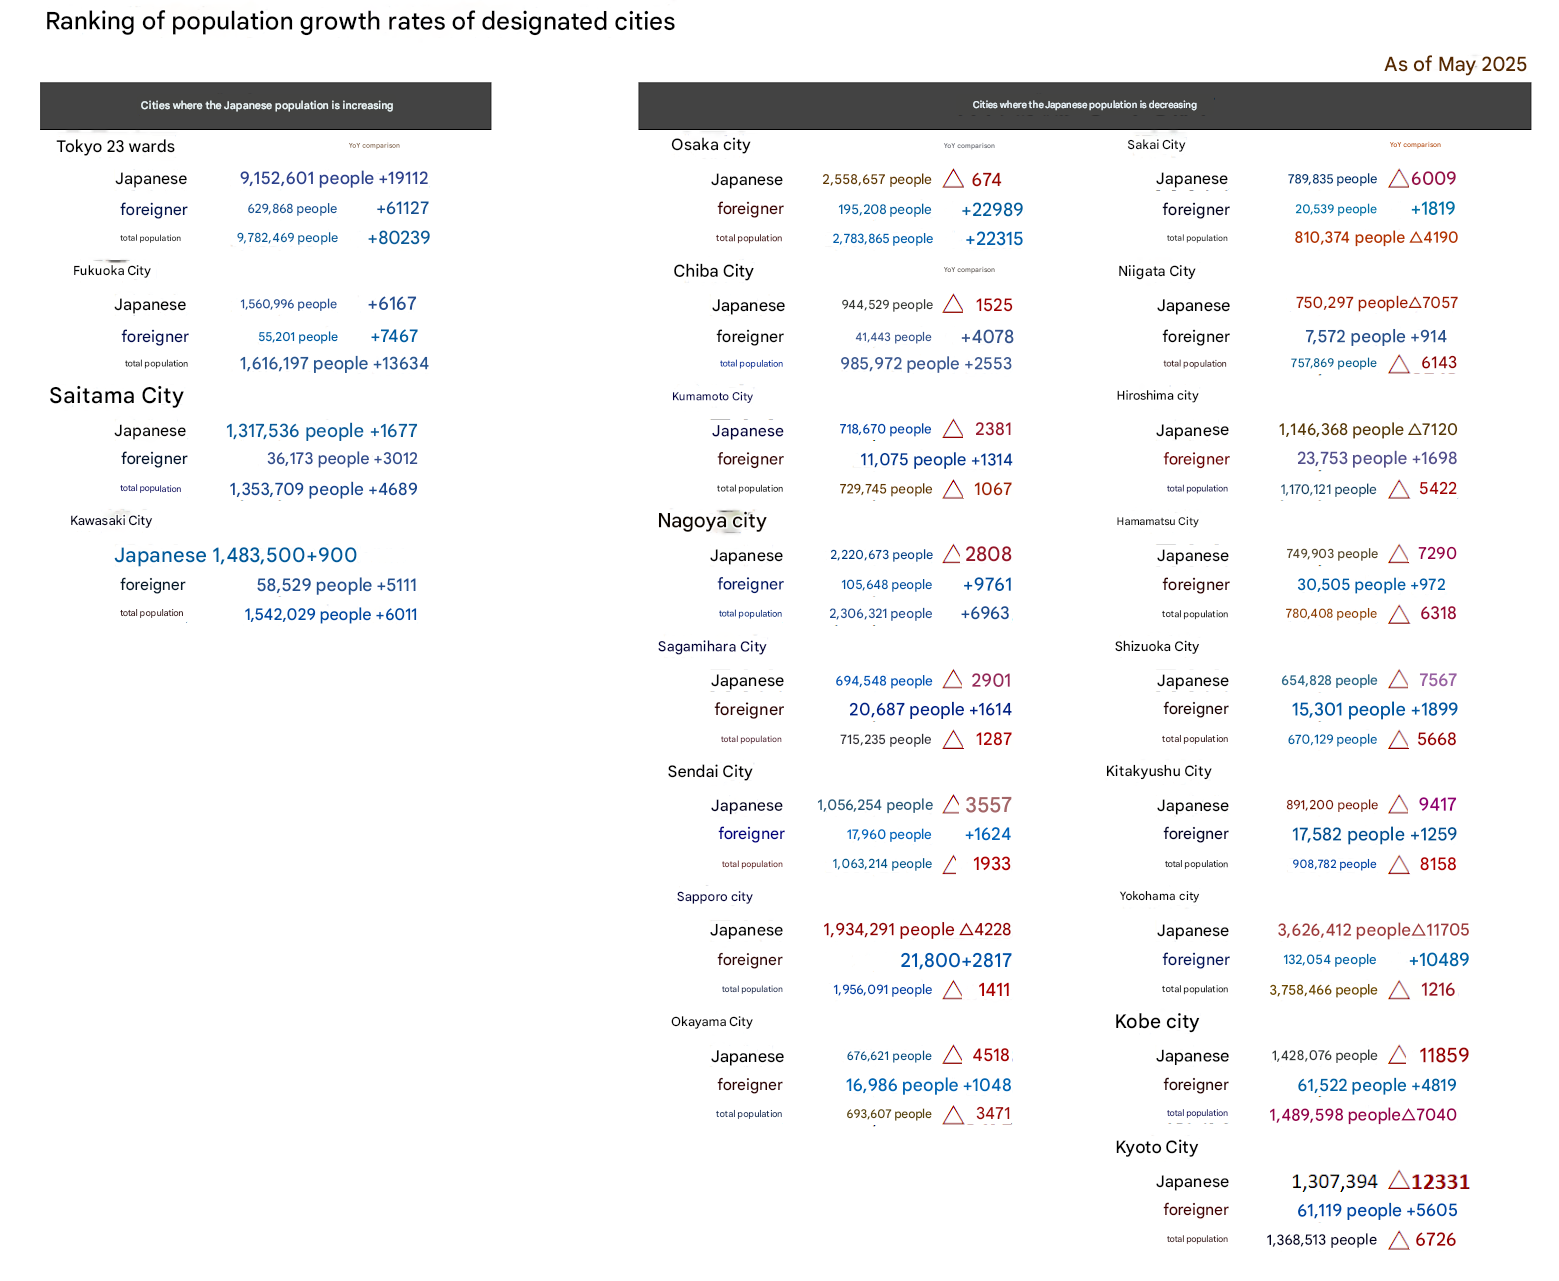Click Yokohama Japanese '3,626,412 people△11705'
The width and height of the screenshot is (1559, 1281).
[1373, 930]
